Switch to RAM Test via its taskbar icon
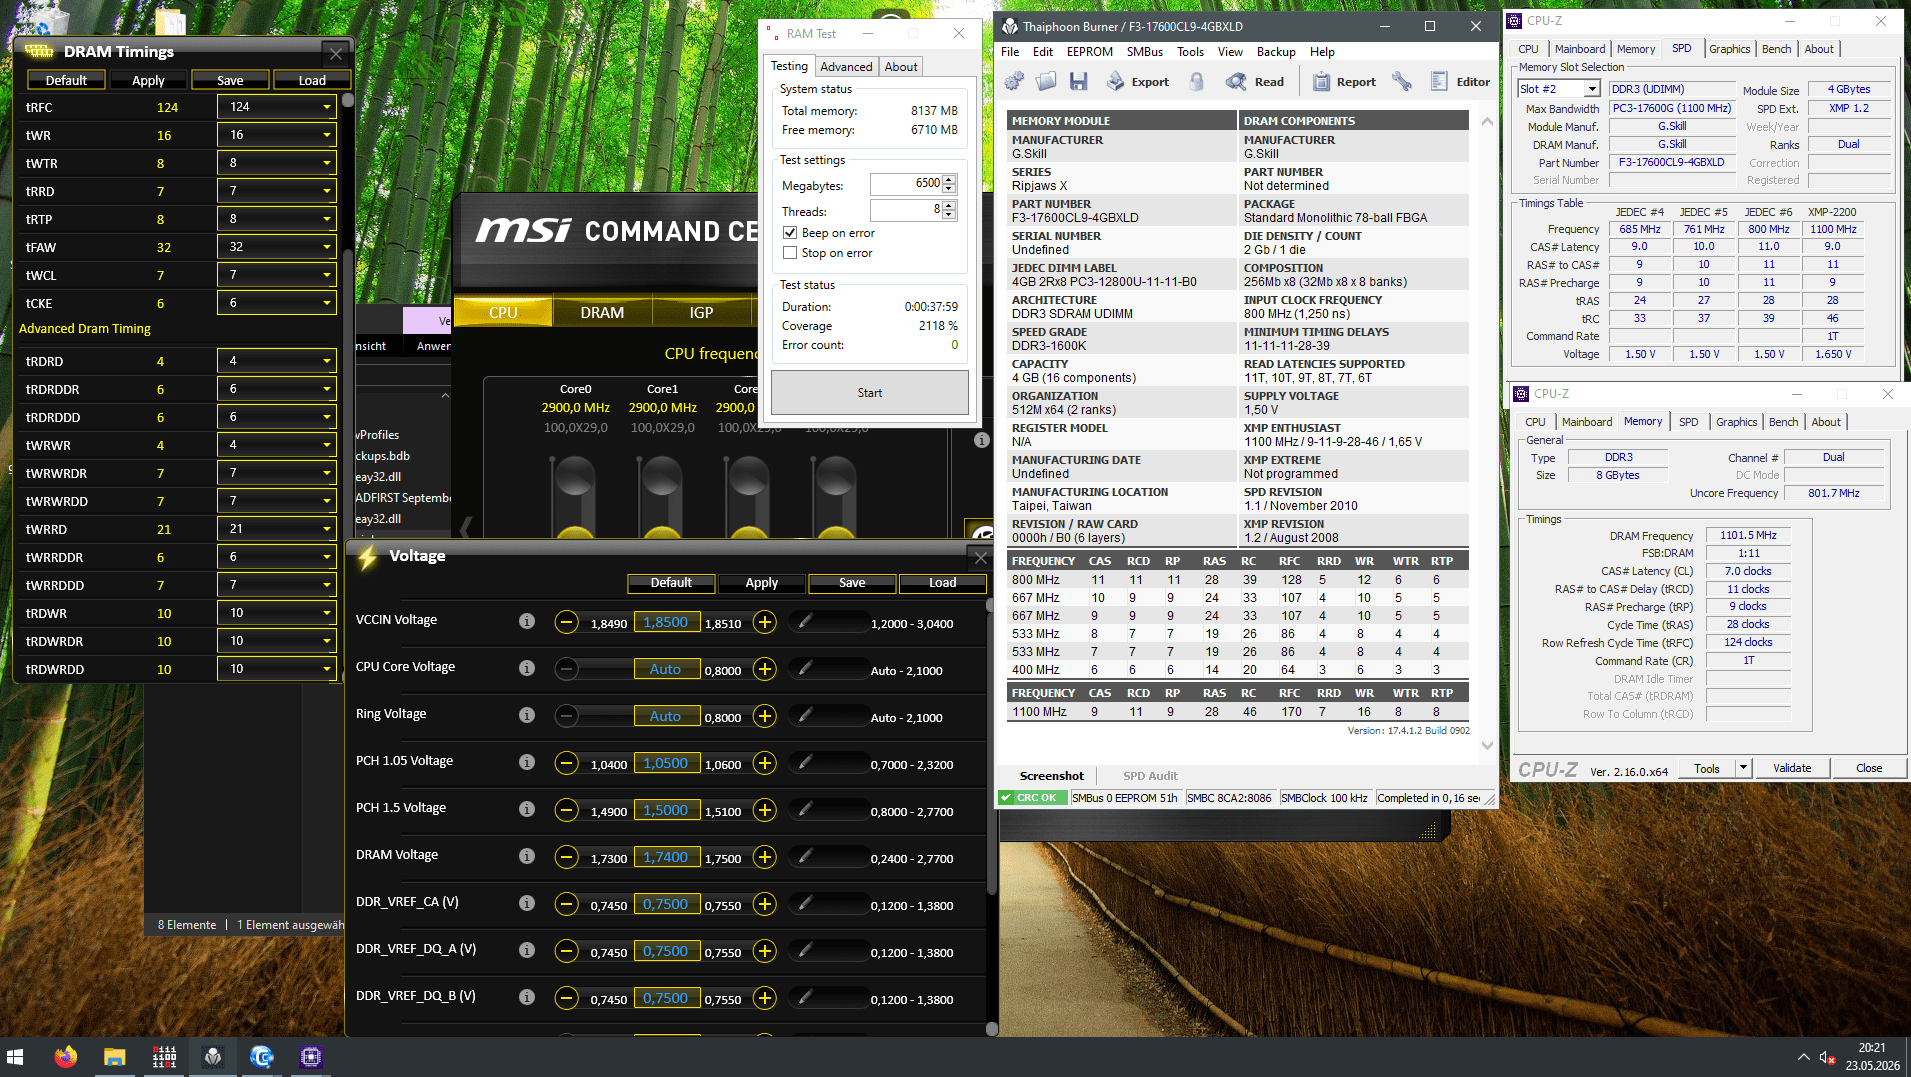 click(x=164, y=1057)
